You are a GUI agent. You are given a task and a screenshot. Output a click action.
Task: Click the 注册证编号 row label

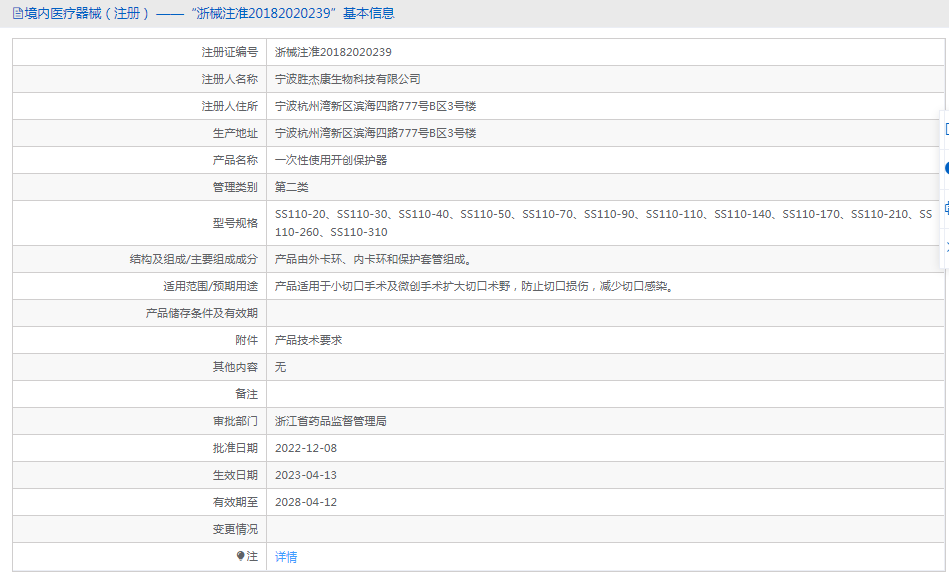pos(229,53)
